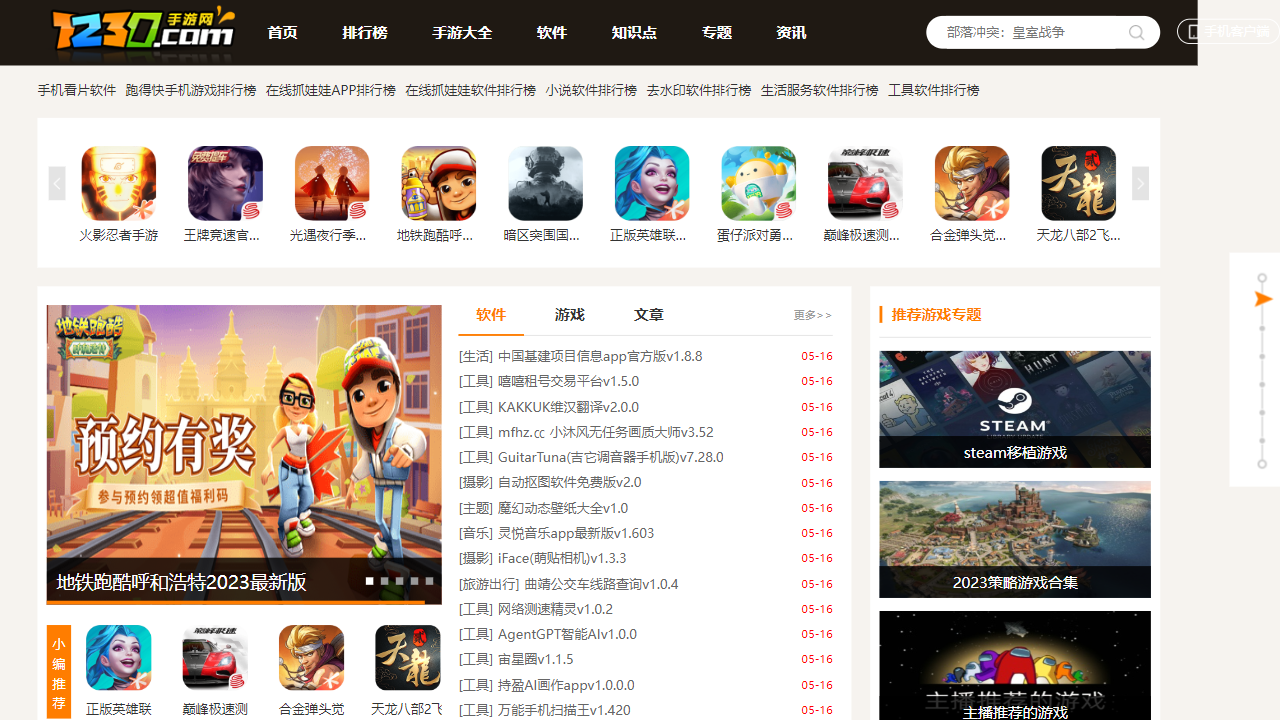The image size is (1280, 720).
Task: Open 工具软件排行榜 link
Action: coord(934,90)
